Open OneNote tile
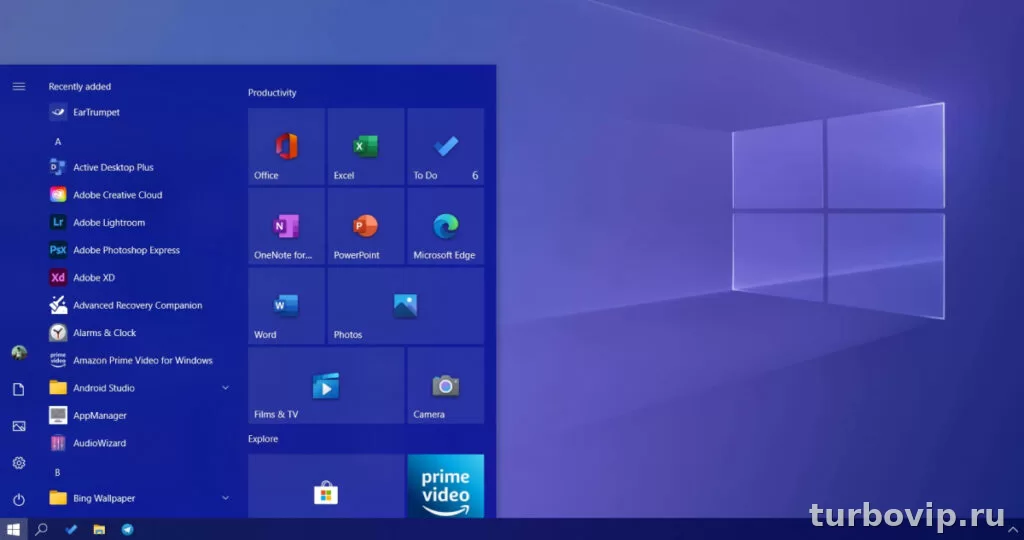Viewport: 1024px width, 540px height. tap(286, 226)
